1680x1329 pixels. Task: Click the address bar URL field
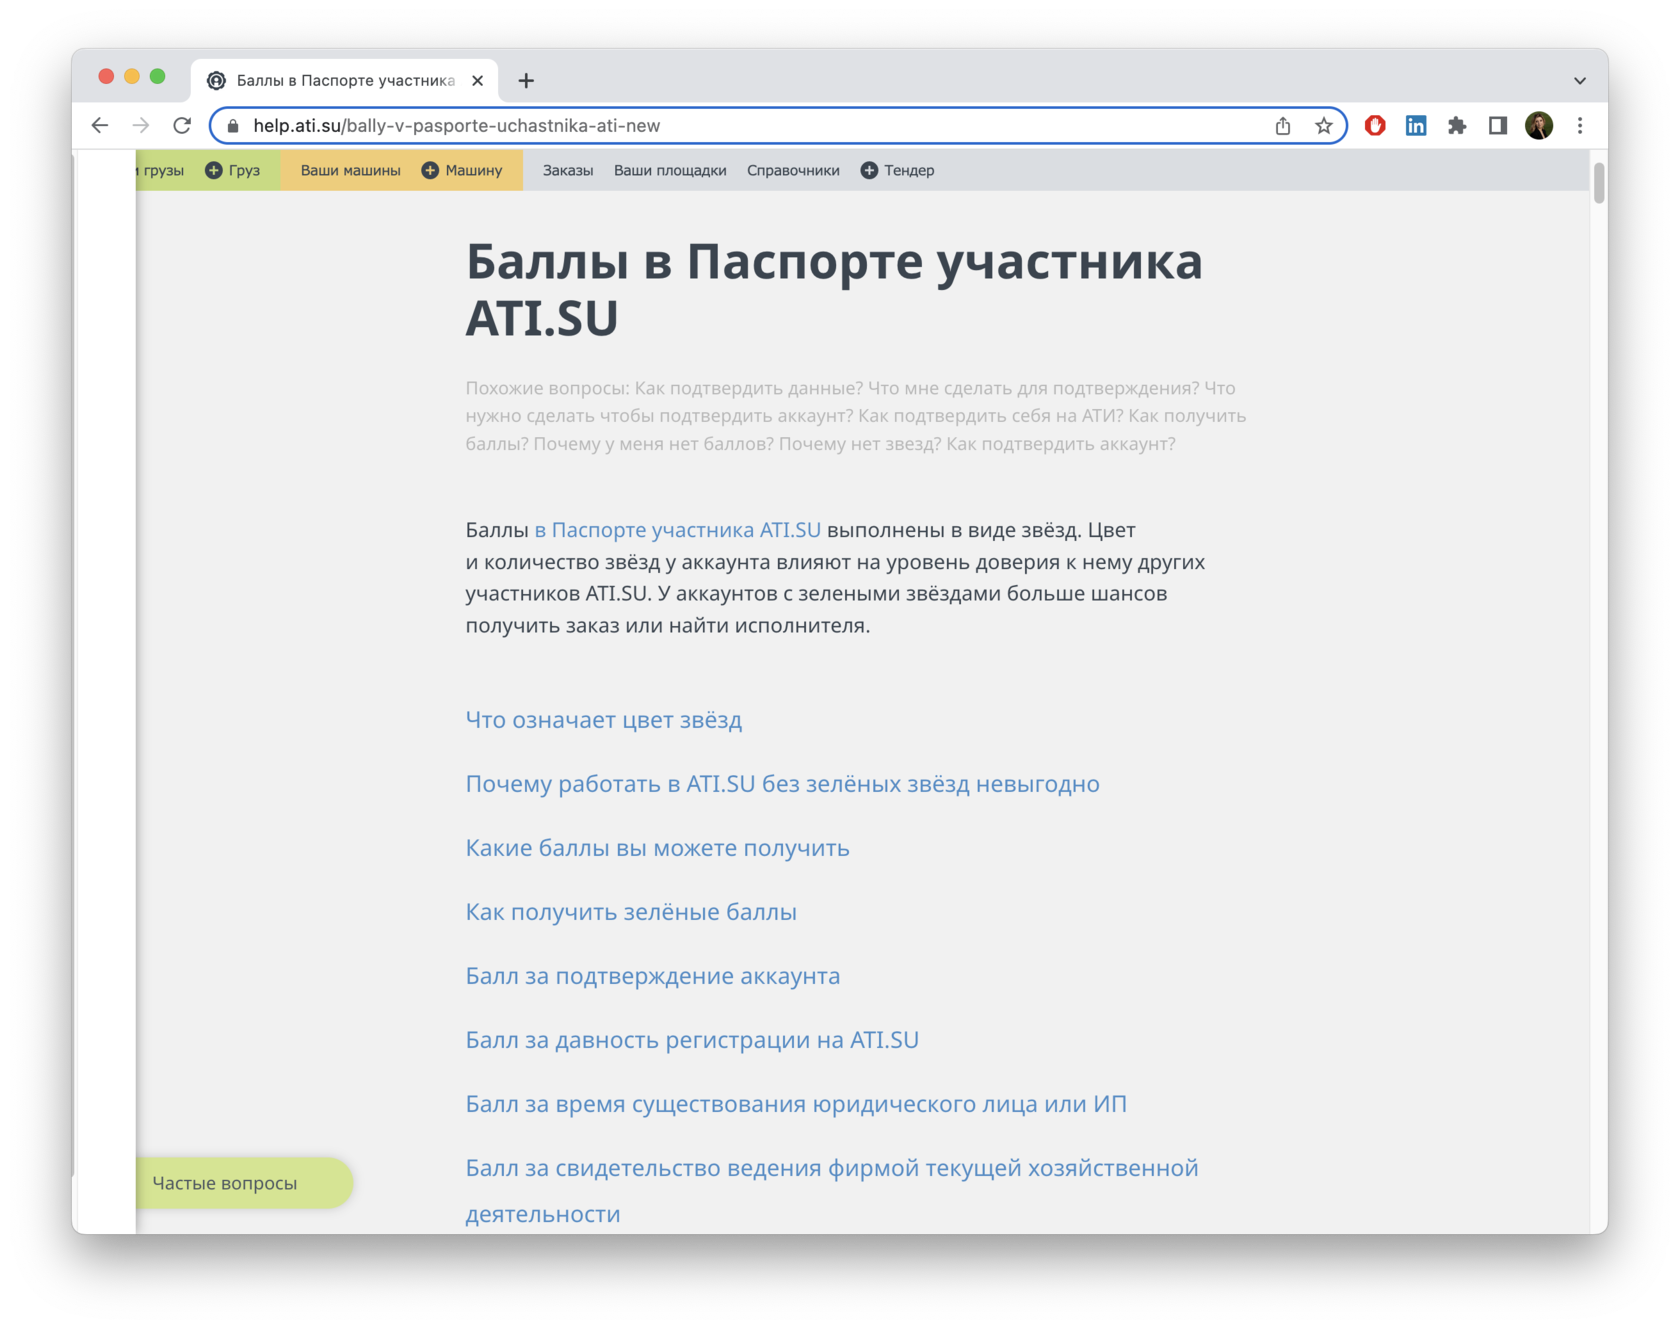[700, 126]
